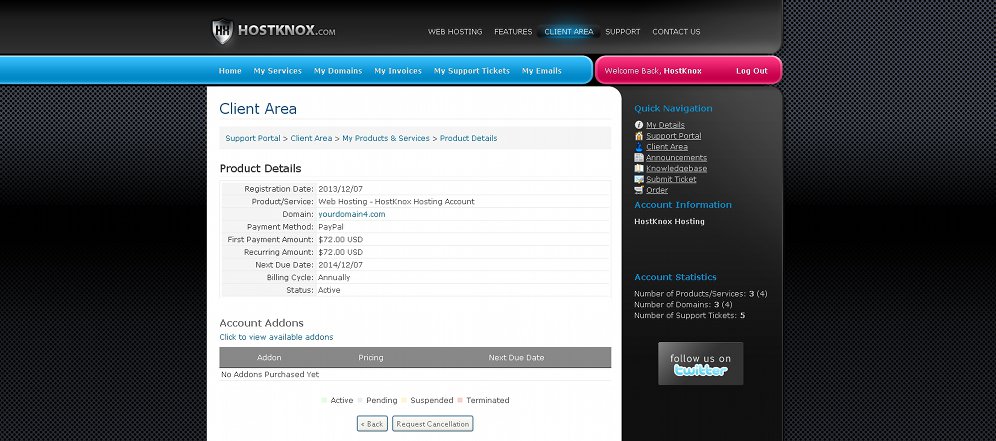Click Support Portal in breadcrumb

click(x=253, y=139)
